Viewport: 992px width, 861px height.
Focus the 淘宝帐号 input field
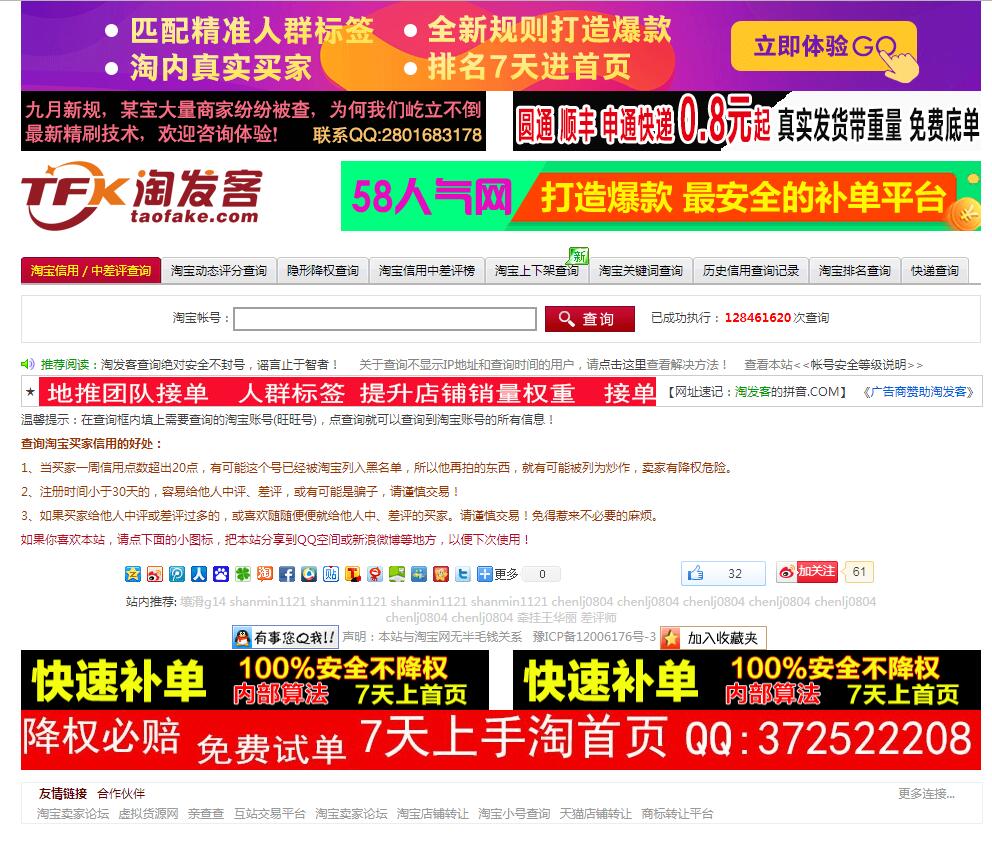[385, 319]
